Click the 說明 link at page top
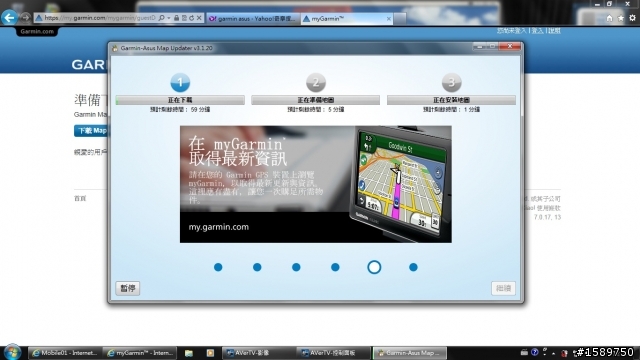Viewport: 640px width, 360px height. pos(554,31)
